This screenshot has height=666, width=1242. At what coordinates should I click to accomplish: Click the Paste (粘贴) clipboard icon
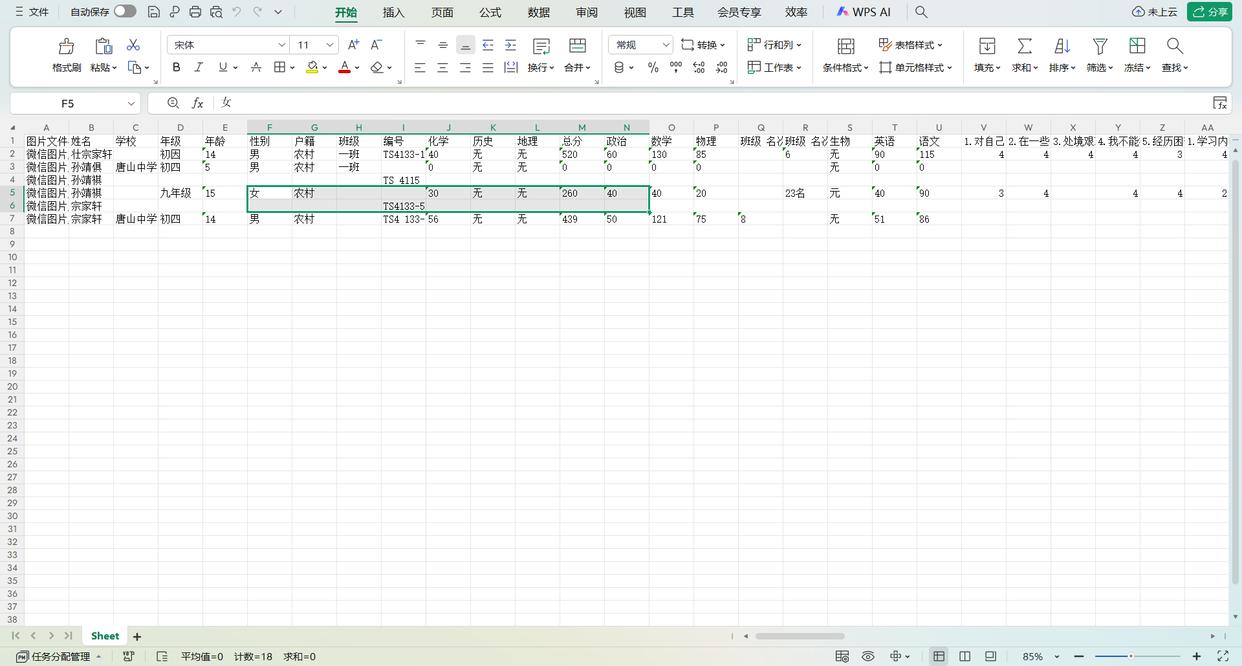pyautogui.click(x=103, y=46)
